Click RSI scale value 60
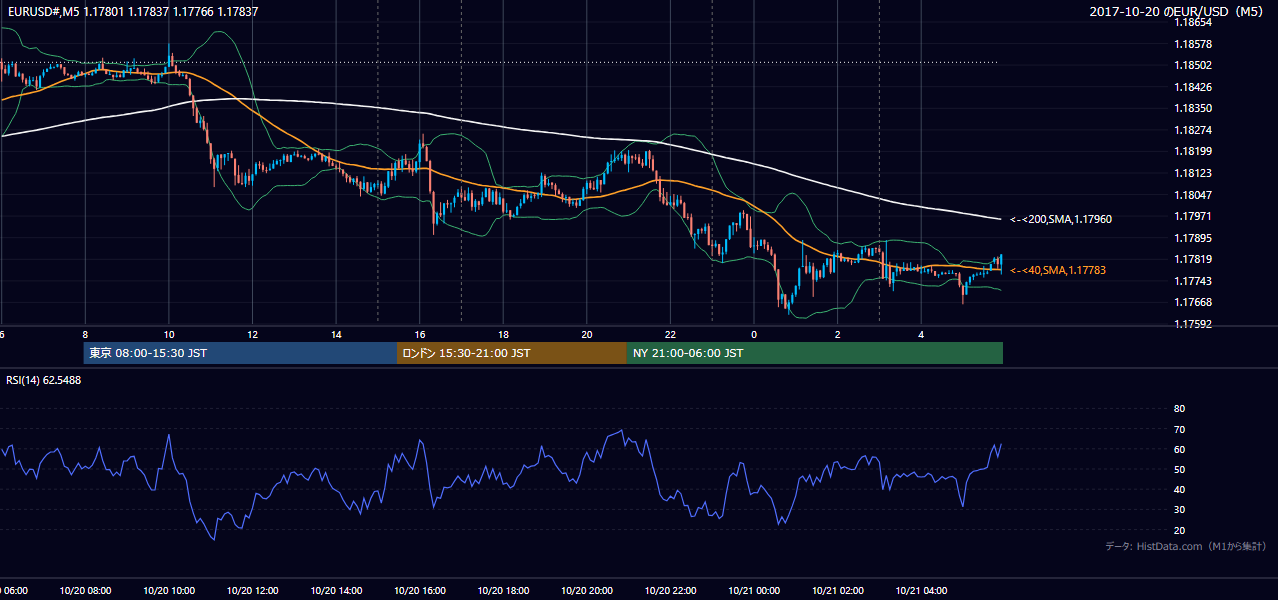Screen dimensions: 1278x600 coord(1179,450)
